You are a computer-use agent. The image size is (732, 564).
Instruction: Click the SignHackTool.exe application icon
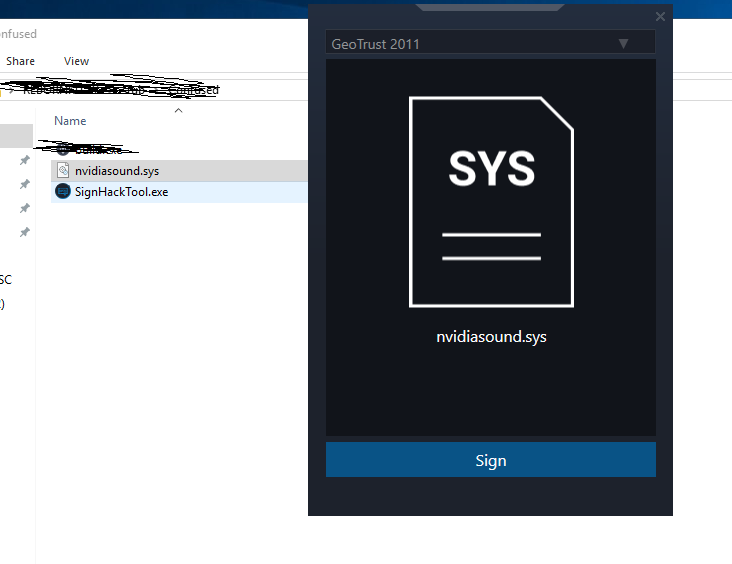[63, 191]
